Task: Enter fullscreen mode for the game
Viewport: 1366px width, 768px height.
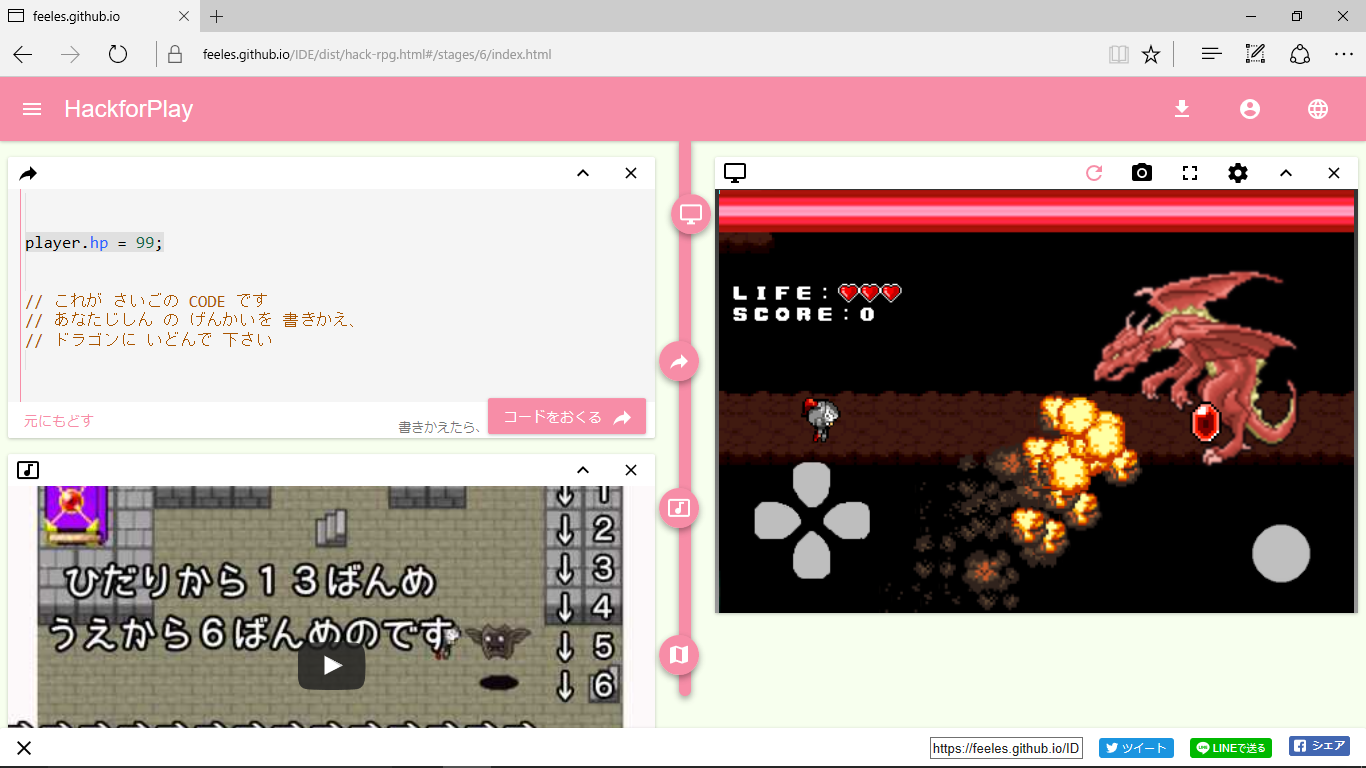Action: pyautogui.click(x=1190, y=173)
